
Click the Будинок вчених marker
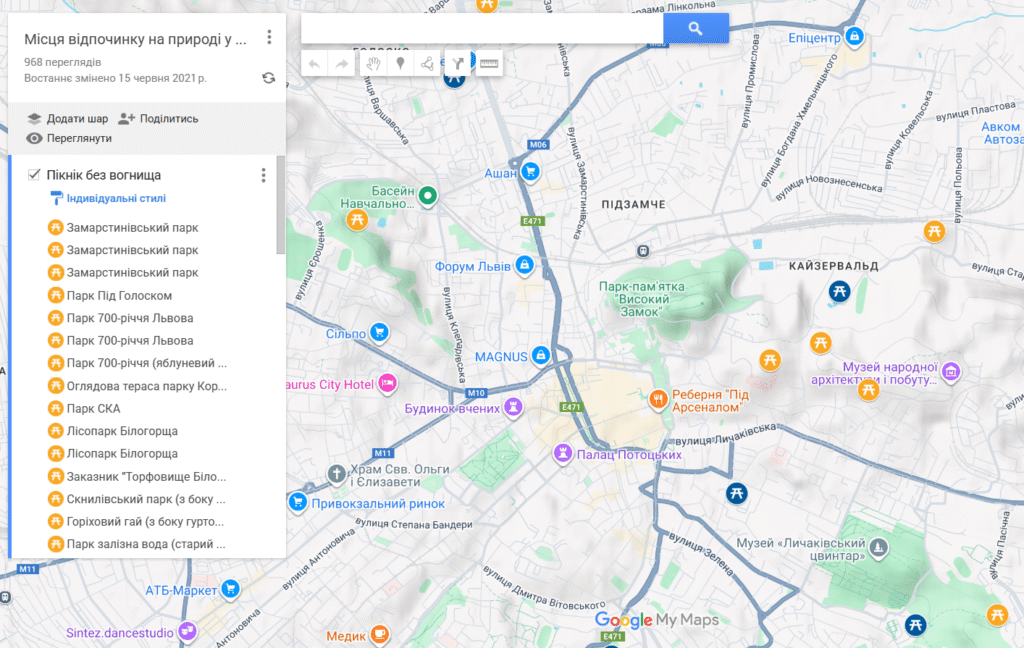pos(514,407)
